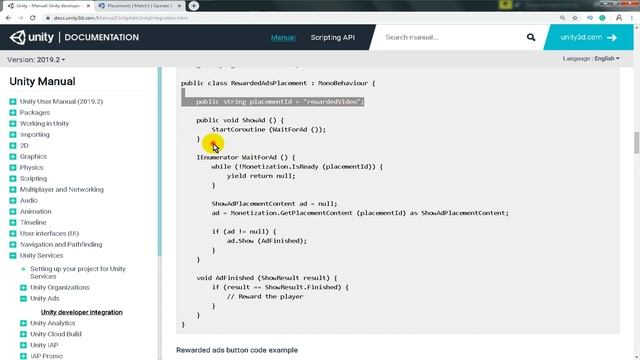Open the Packages link
The height and width of the screenshot is (360, 640).
point(35,113)
